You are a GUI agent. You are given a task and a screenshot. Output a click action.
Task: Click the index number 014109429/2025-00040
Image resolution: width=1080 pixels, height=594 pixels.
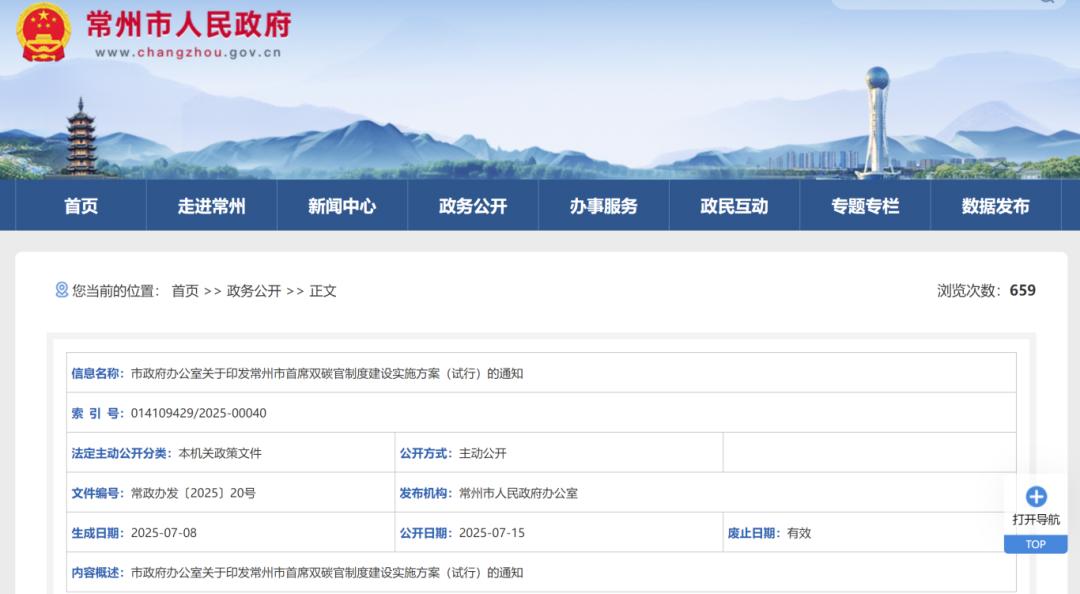[x=199, y=413]
